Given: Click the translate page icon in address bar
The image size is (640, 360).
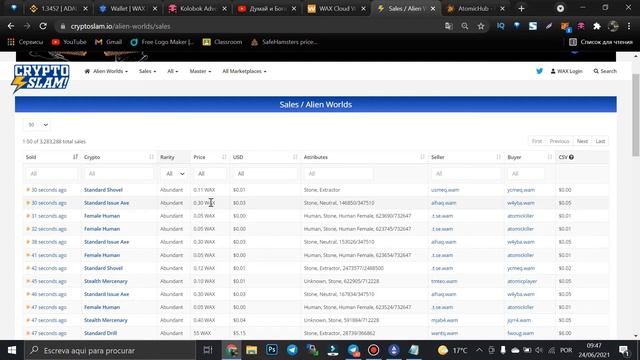Looking at the screenshot, I should (x=449, y=26).
